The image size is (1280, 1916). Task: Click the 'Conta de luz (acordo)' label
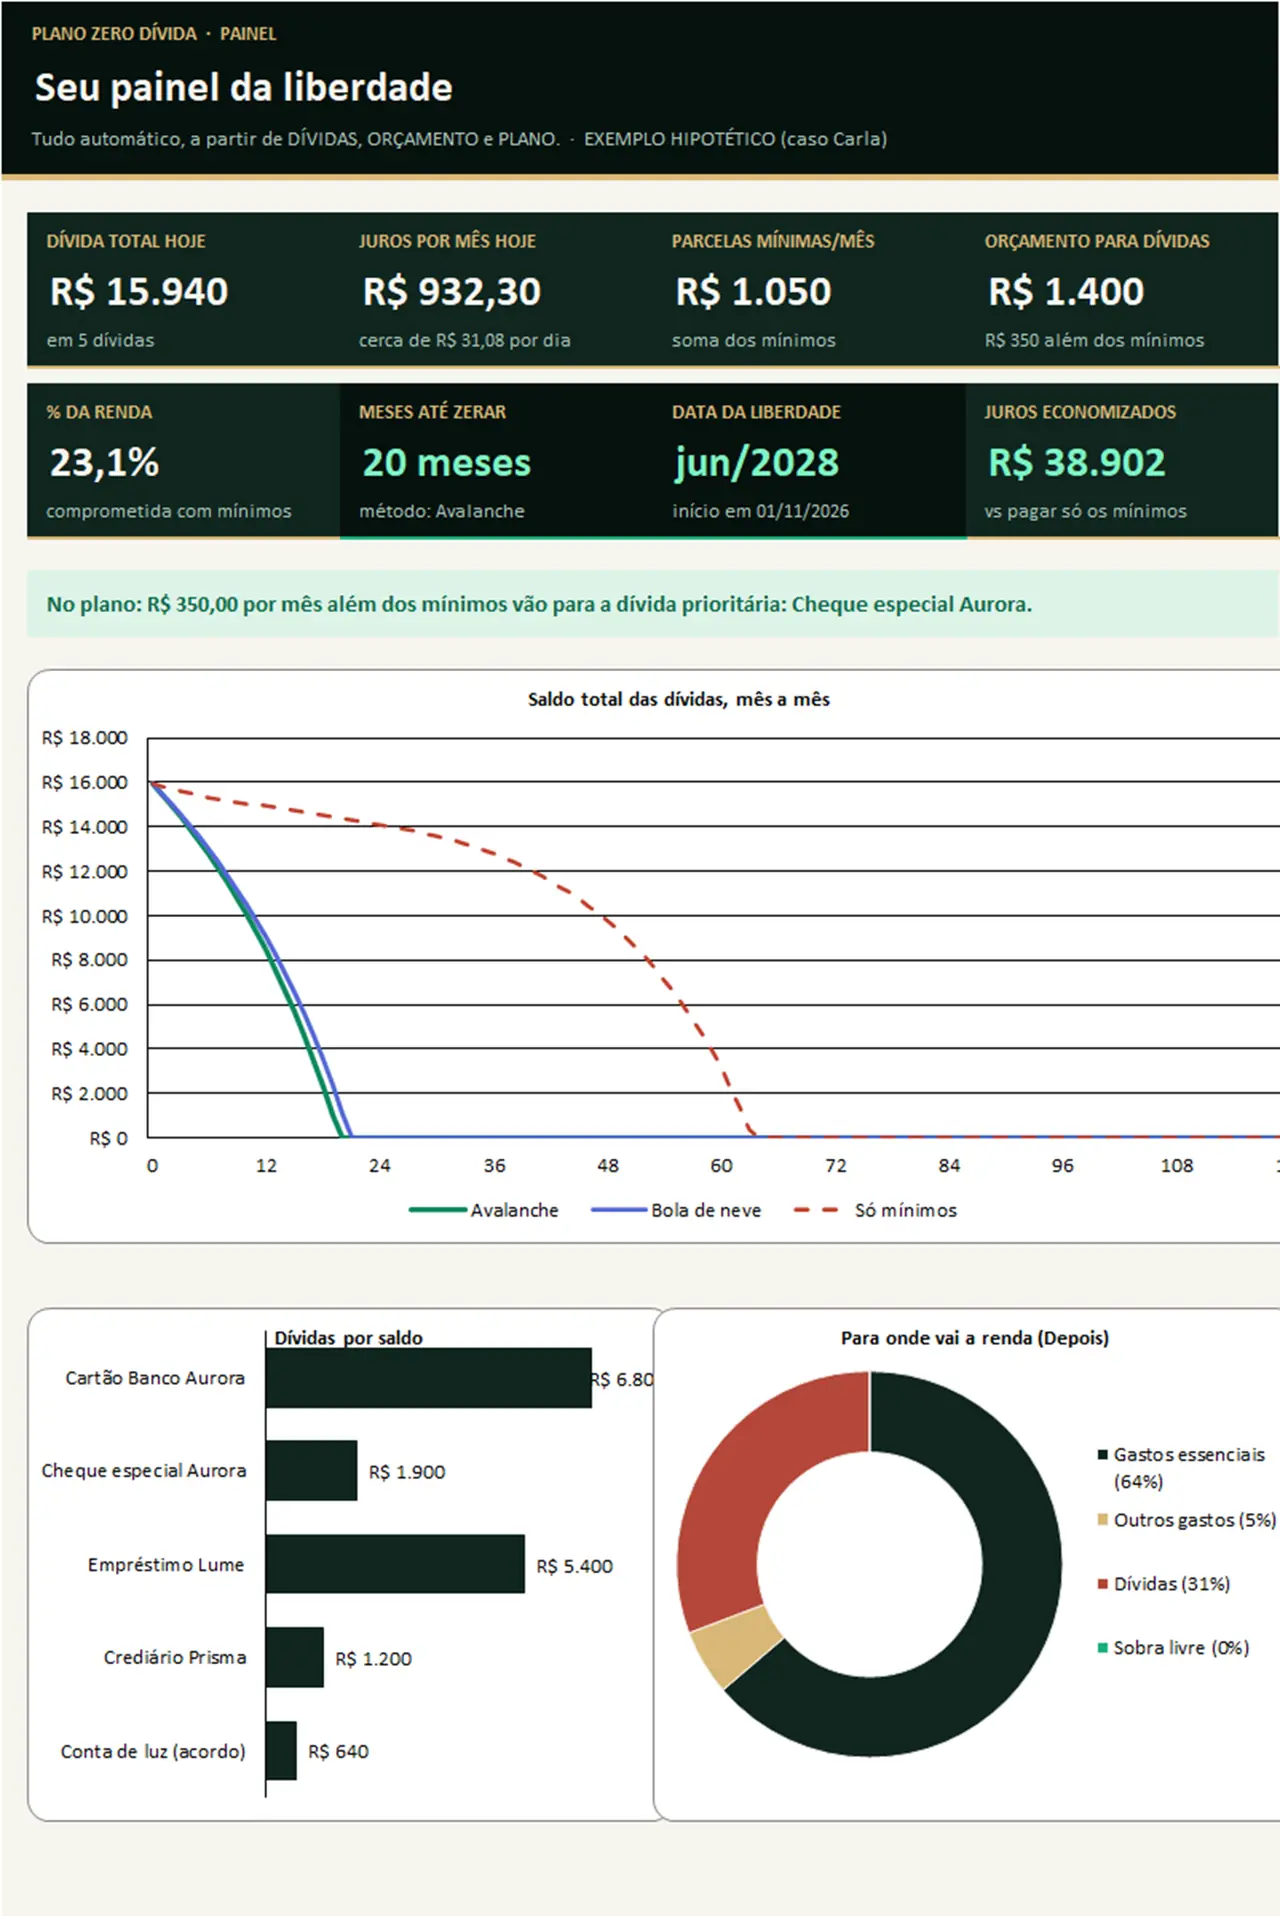153,1752
